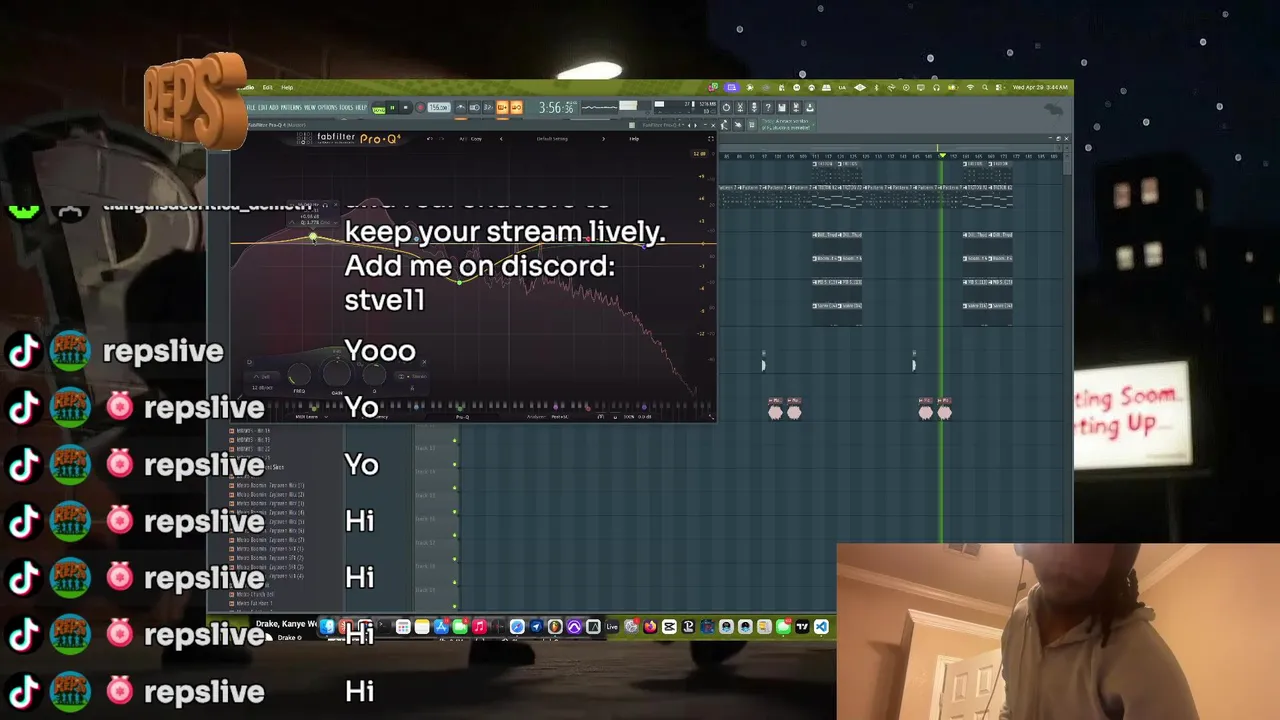Viewport: 1280px width, 720px height.
Task: Arm the red record button
Action: [420, 109]
